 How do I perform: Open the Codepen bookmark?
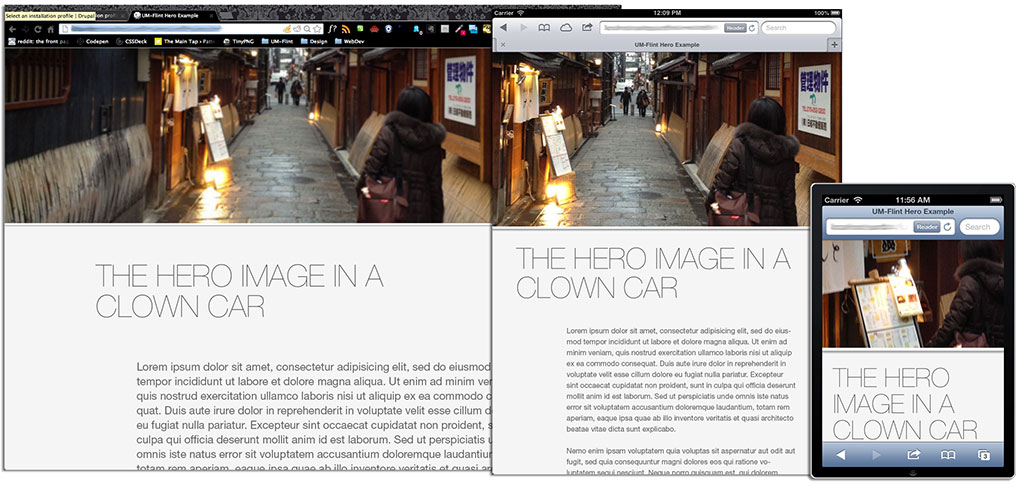coord(92,42)
